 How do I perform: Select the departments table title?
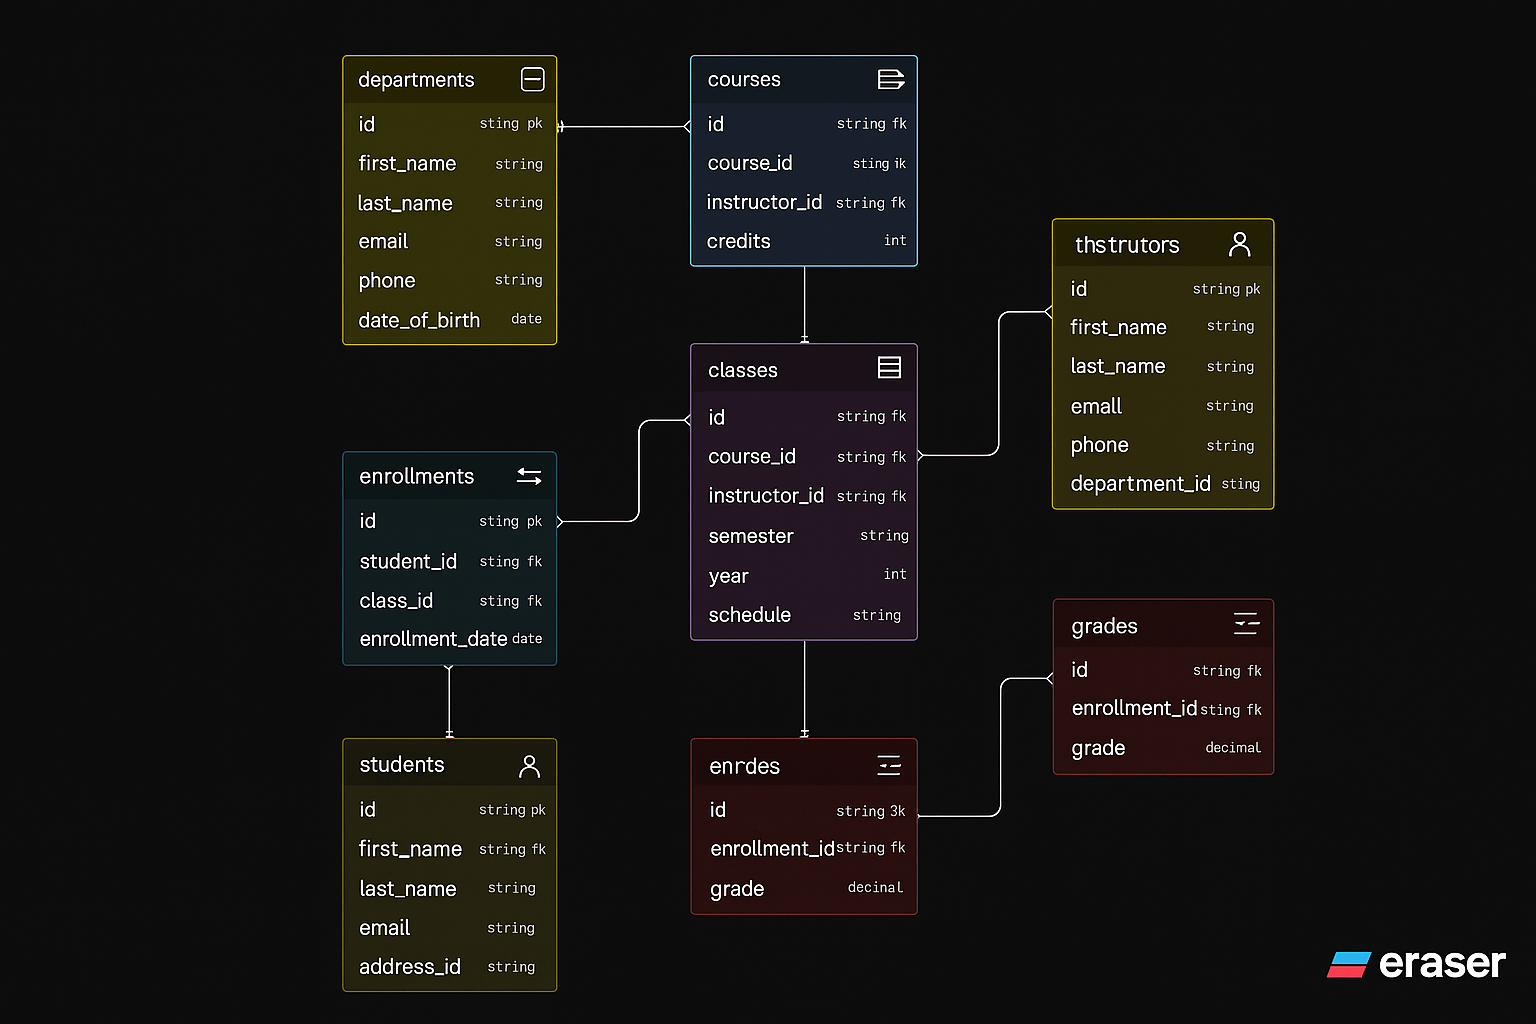click(416, 79)
